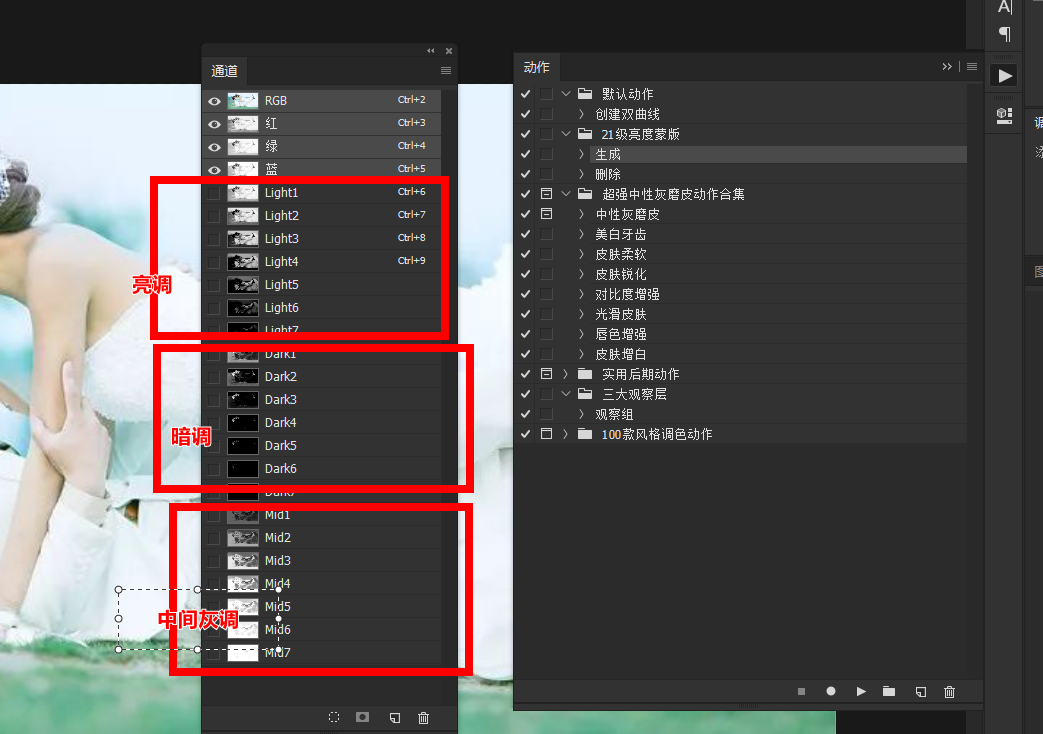
Task: Create a new channel using the new channel icon
Action: 393,717
